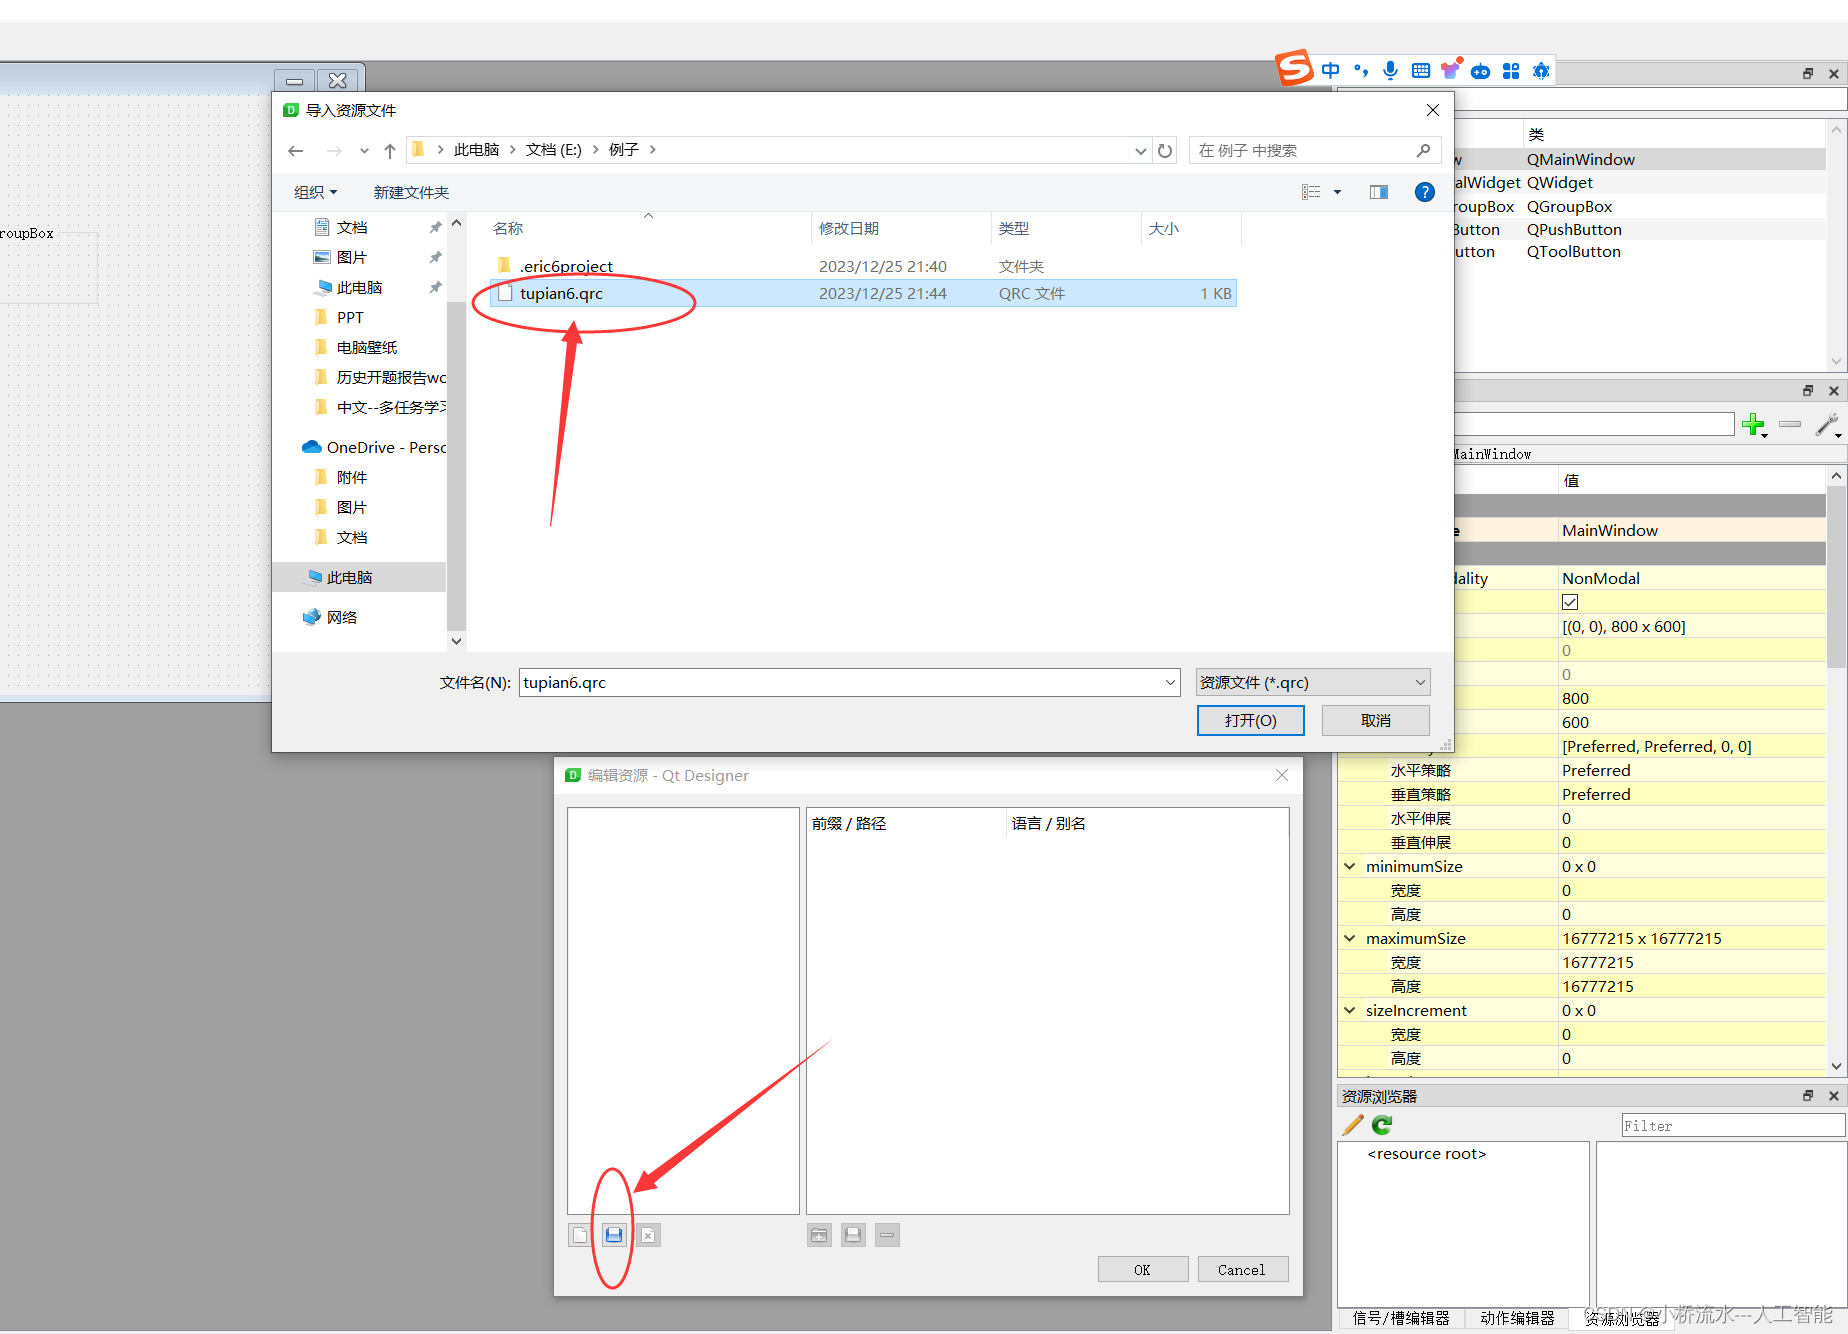Image resolution: width=1848 pixels, height=1334 pixels.
Task: Collapse the maximumSize property
Action: click(1350, 938)
